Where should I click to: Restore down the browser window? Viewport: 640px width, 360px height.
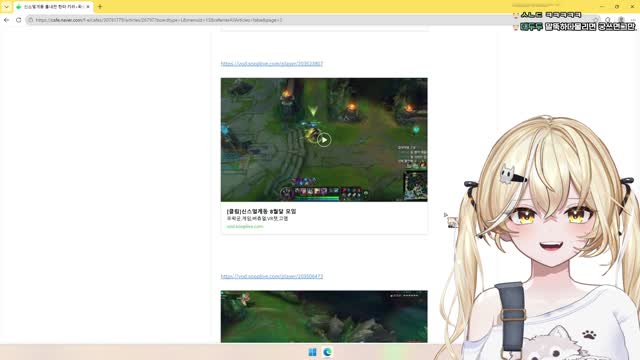[x=617, y=7]
